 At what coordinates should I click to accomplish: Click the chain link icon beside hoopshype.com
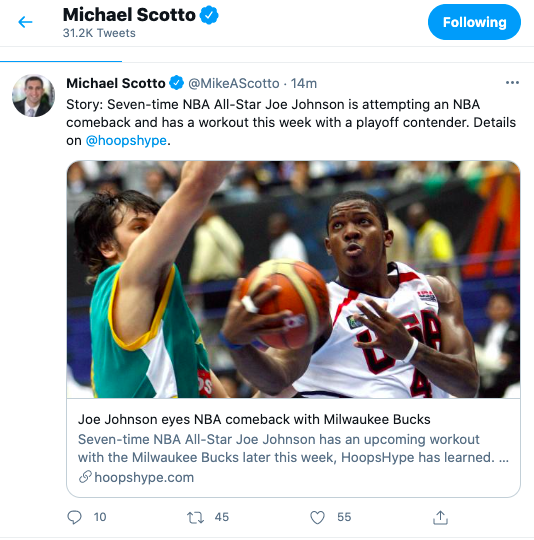(x=85, y=477)
